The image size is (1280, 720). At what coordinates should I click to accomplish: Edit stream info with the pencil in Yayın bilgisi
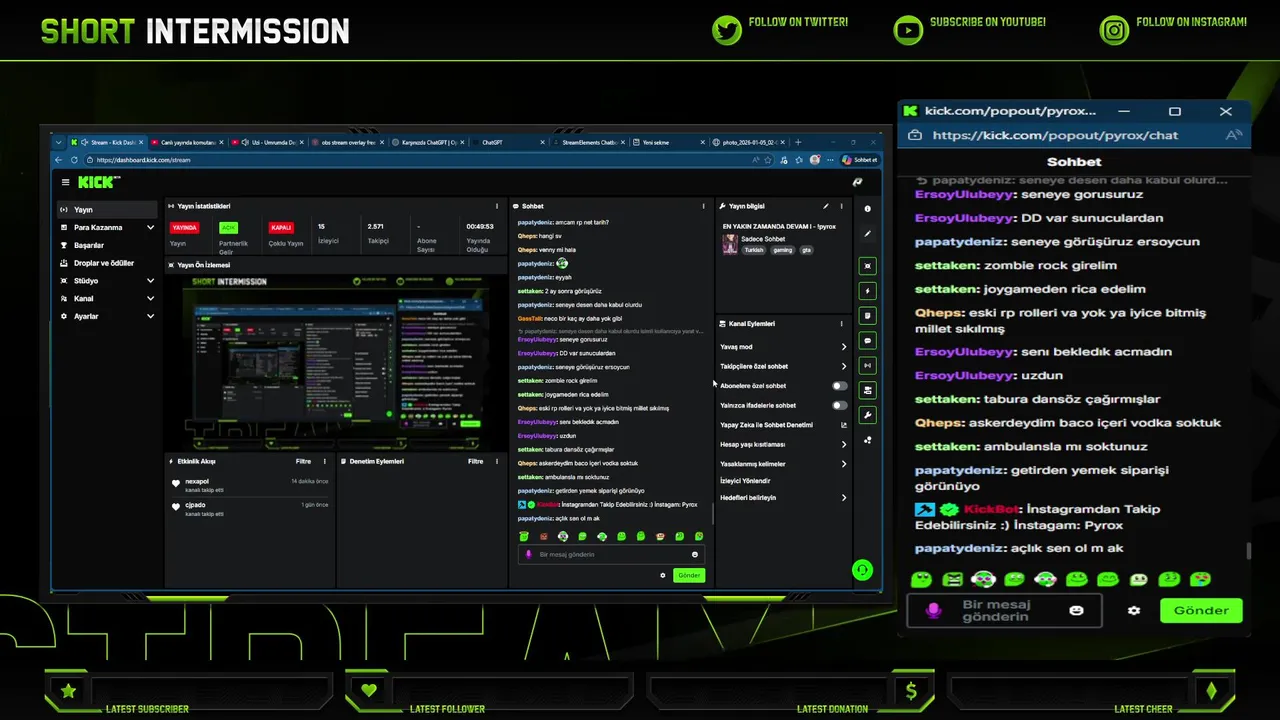[826, 206]
